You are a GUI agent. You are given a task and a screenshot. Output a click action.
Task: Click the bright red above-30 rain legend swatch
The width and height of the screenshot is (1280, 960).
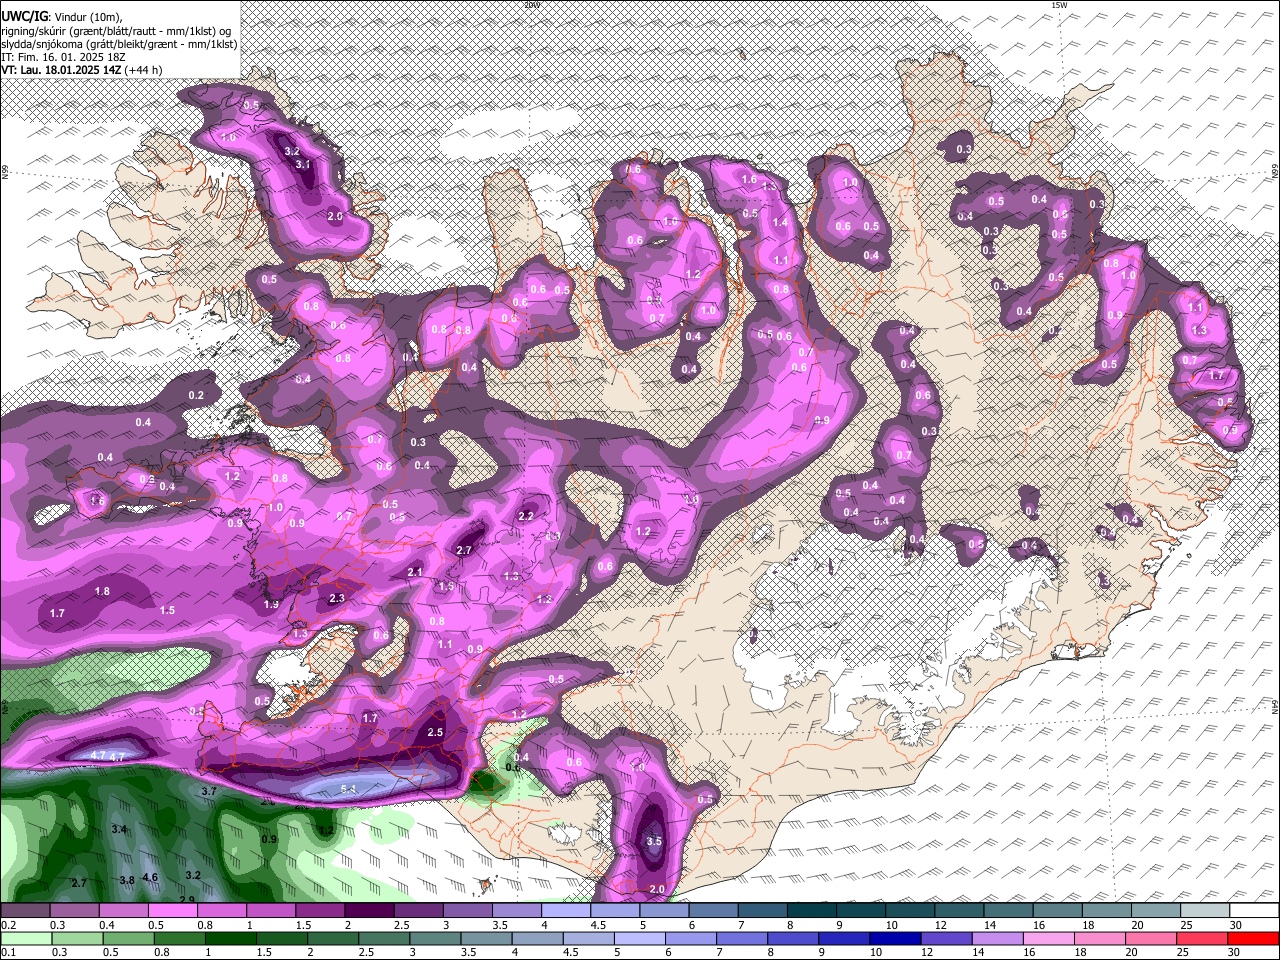pyautogui.click(x=1253, y=938)
